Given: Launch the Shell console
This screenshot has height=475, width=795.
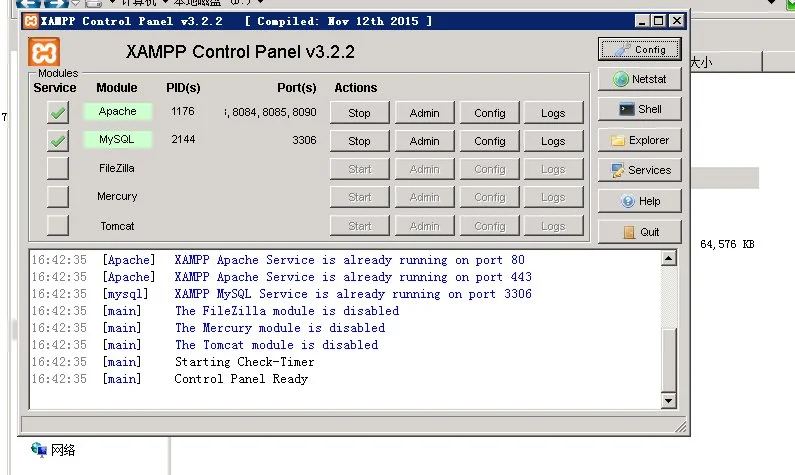Looking at the screenshot, I should [640, 110].
